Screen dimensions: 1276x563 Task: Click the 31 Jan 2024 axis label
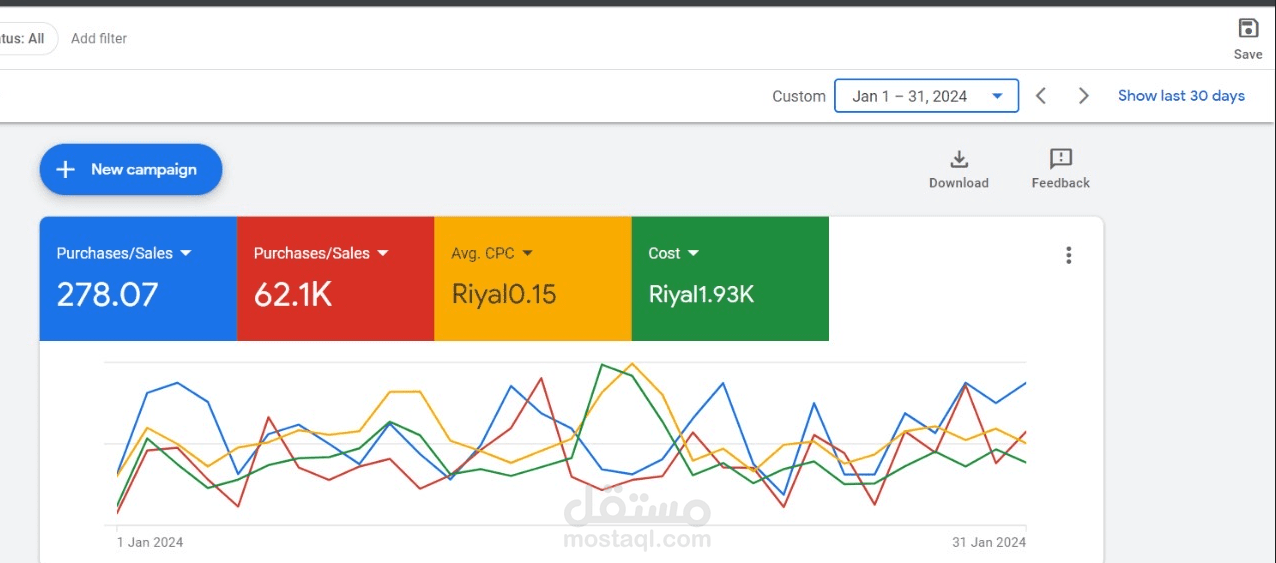989,542
